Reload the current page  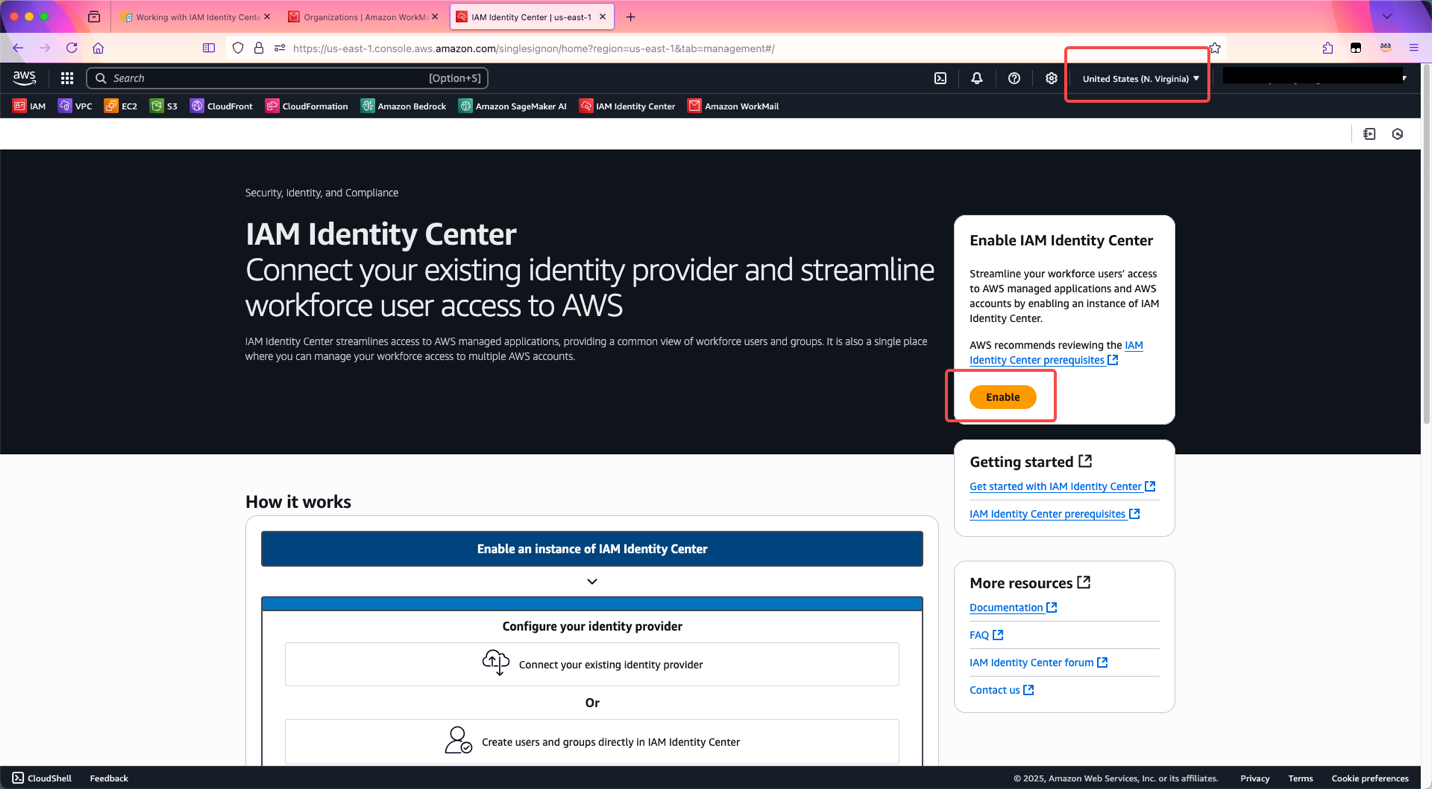coord(71,48)
